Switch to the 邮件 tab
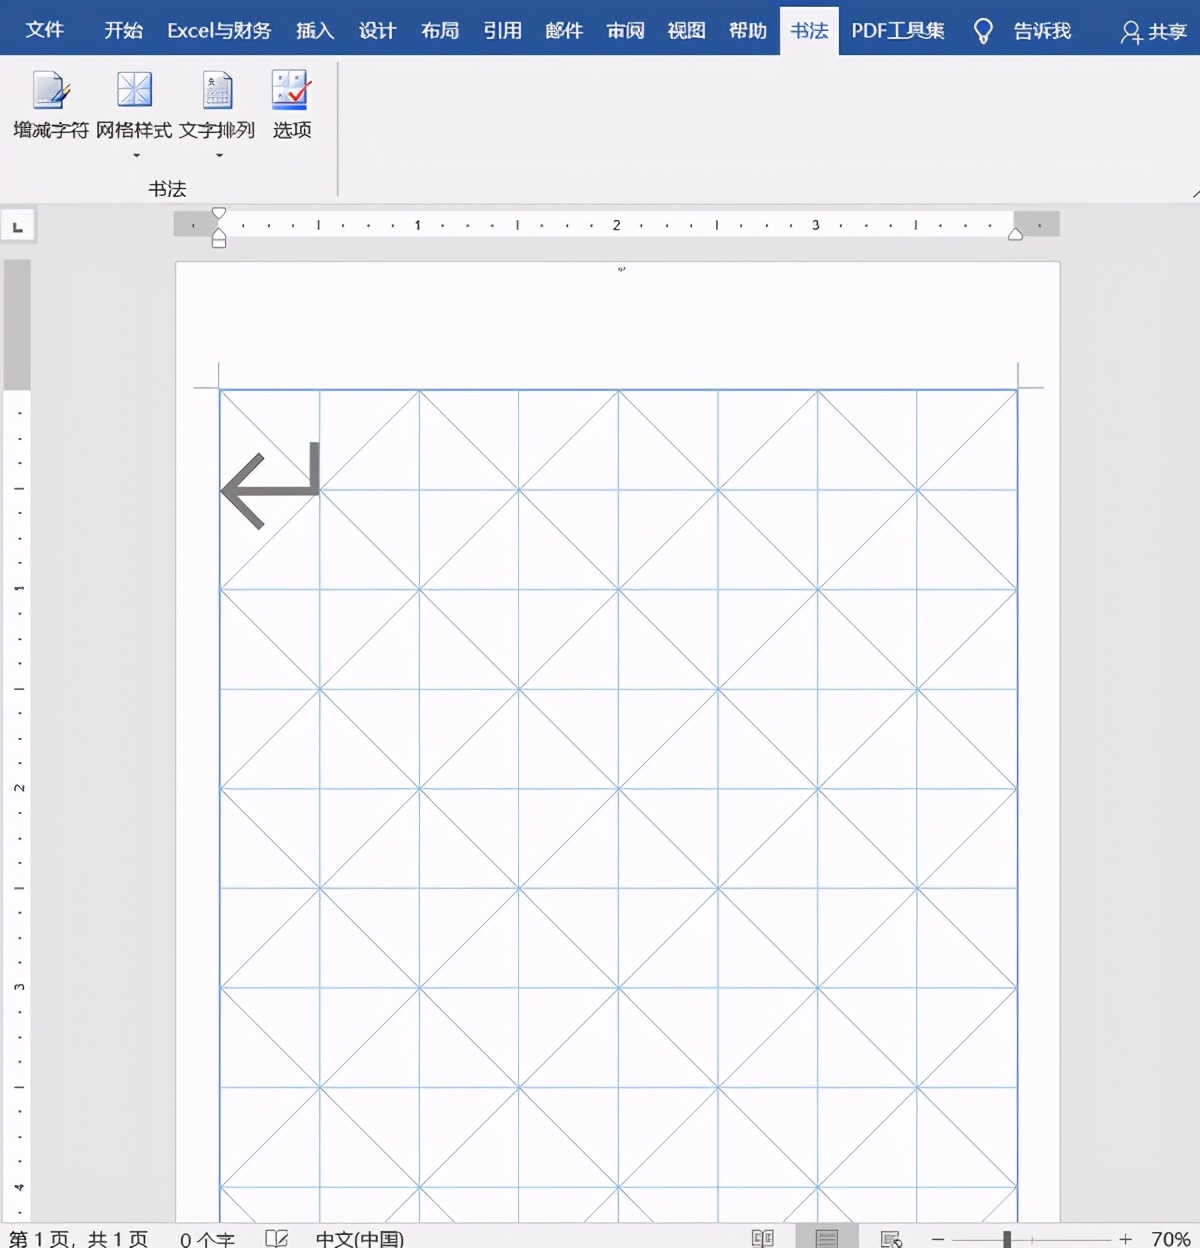The width and height of the screenshot is (1200, 1248). click(x=564, y=30)
